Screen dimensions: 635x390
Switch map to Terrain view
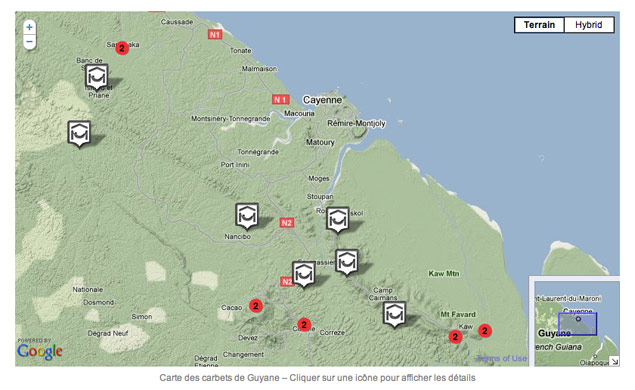click(x=539, y=25)
